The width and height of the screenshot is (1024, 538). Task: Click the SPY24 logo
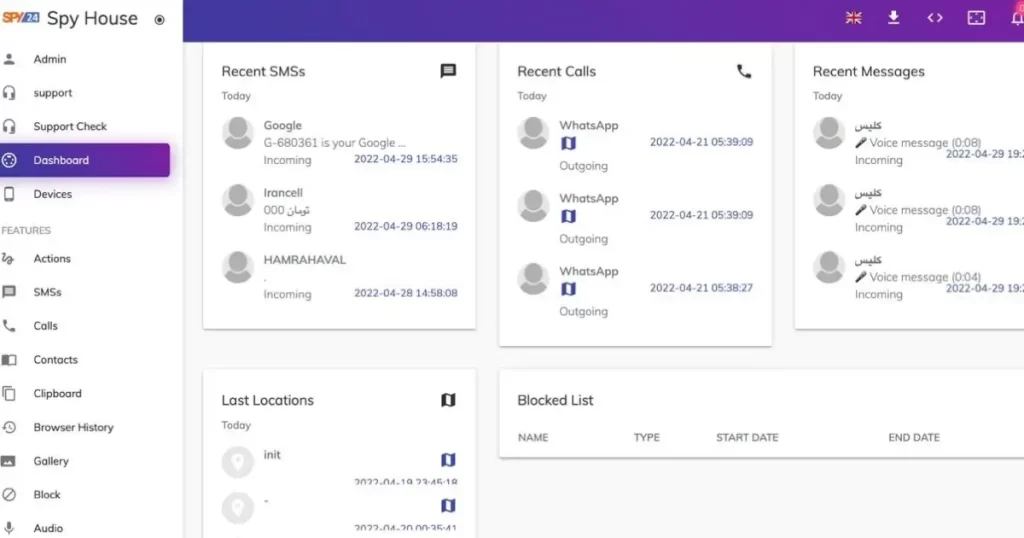point(20,18)
